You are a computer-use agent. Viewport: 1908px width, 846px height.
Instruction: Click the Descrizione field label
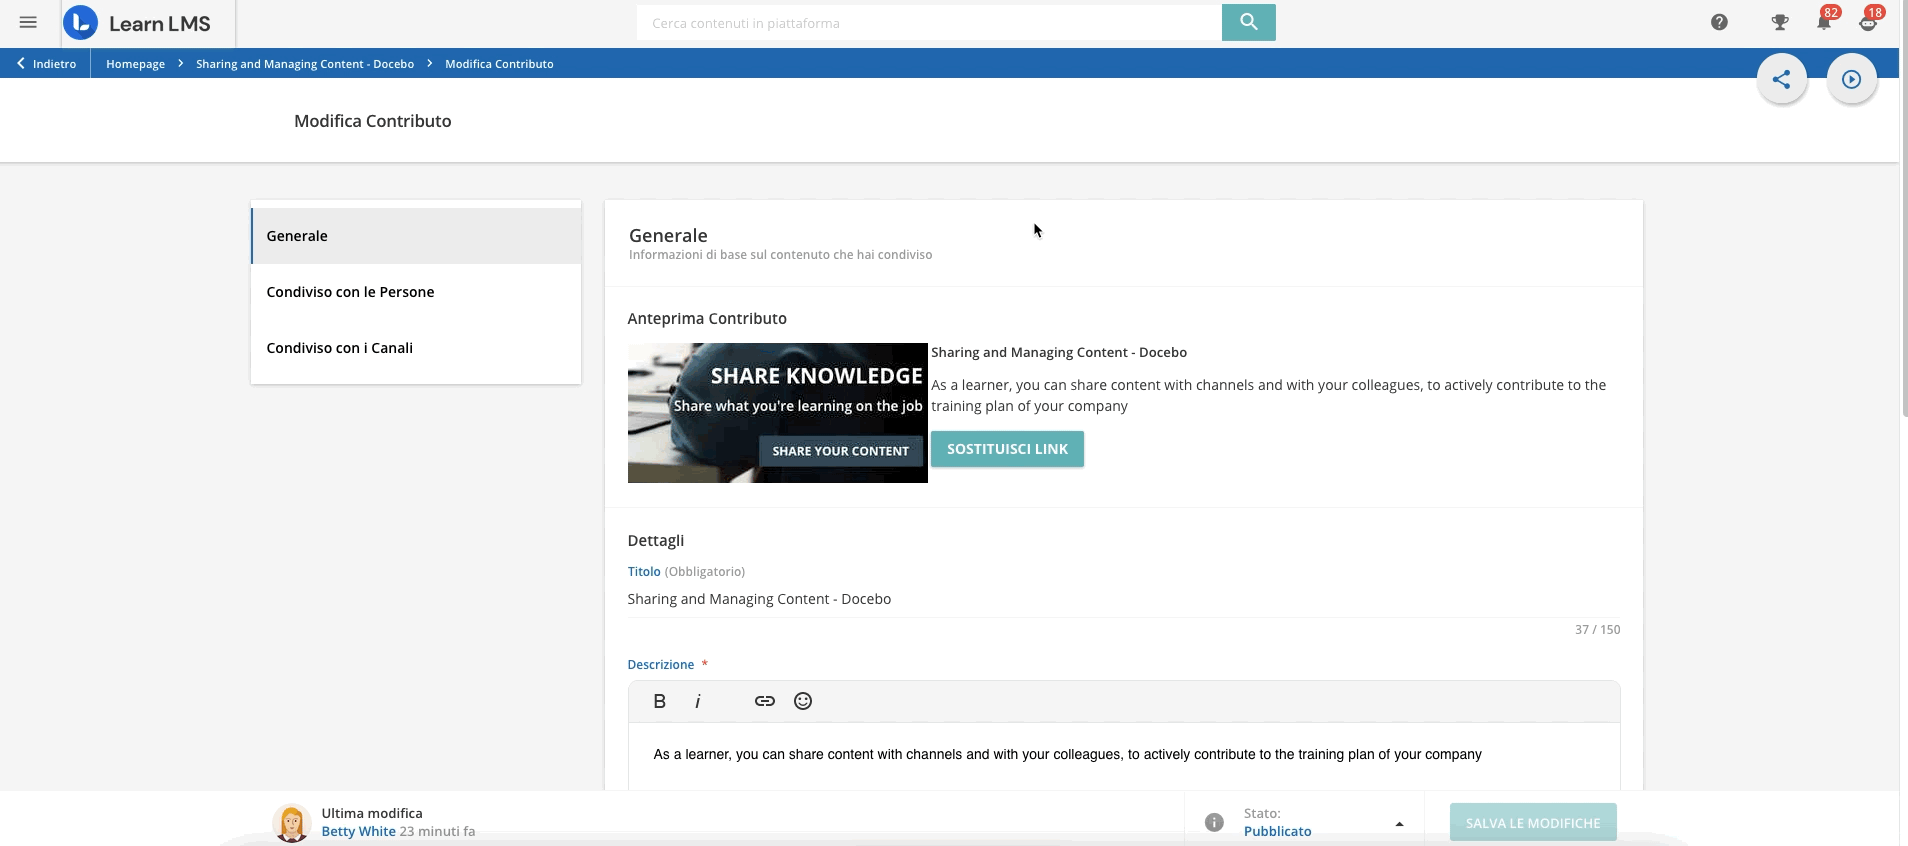(660, 664)
